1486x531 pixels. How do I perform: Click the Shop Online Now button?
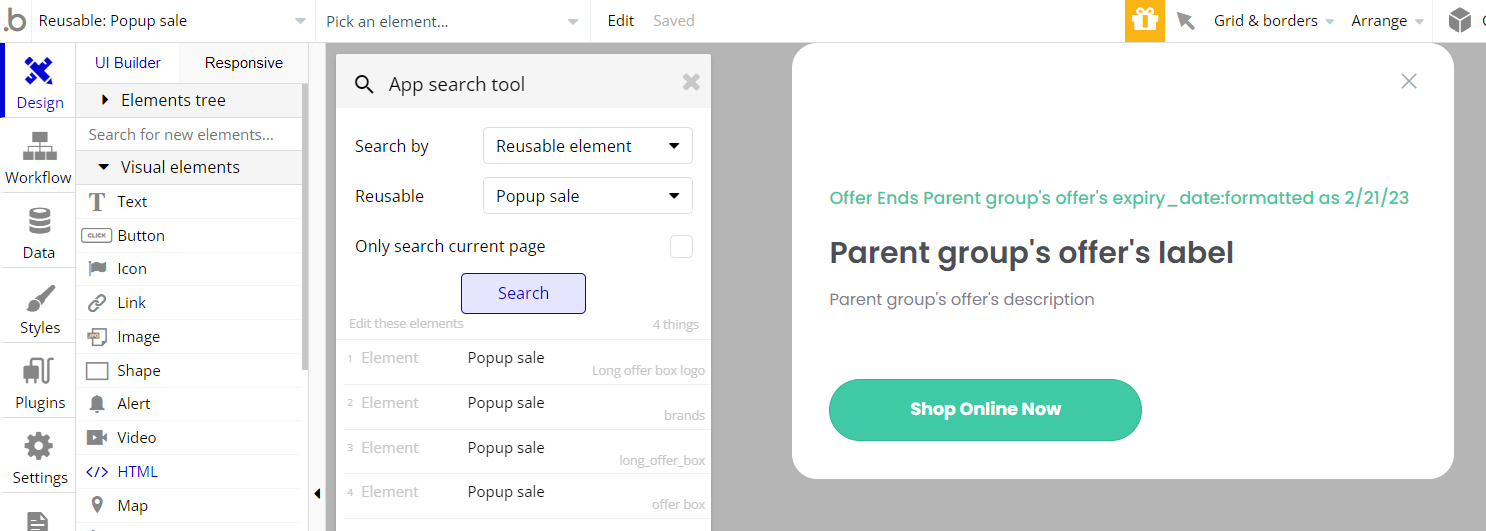pyautogui.click(x=985, y=410)
